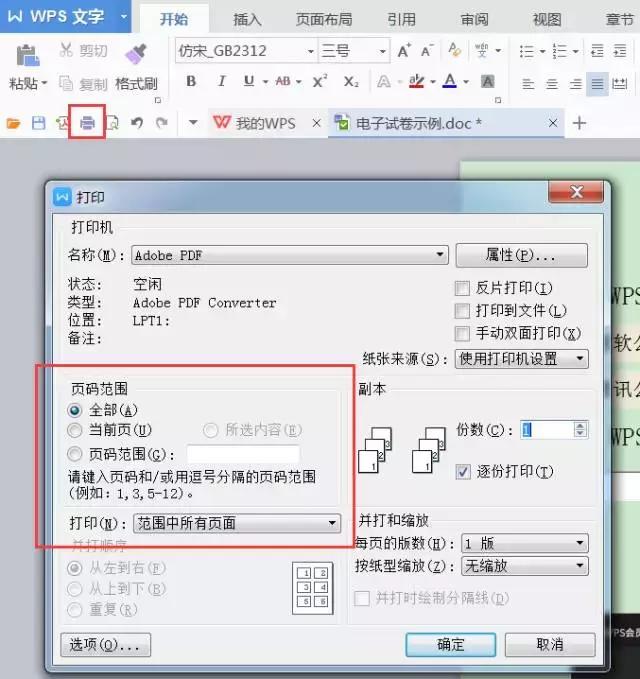Viewport: 640px width, 679px height.
Task: Open the printer name Adobe PDF dropdown
Action: point(290,255)
